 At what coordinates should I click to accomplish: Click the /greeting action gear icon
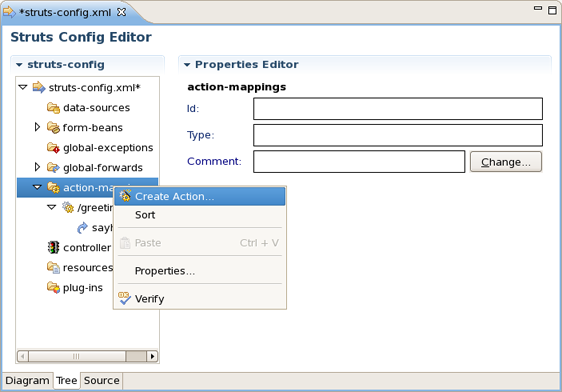[68, 207]
